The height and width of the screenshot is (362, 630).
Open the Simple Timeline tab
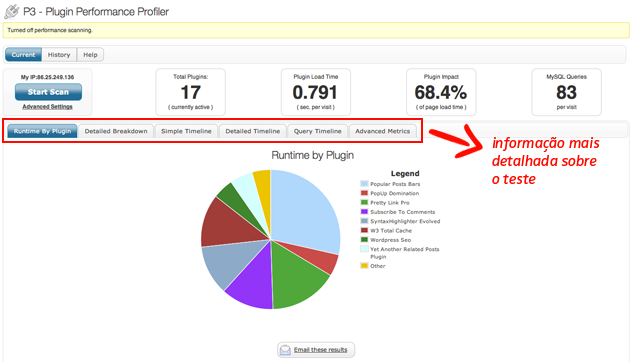186,131
